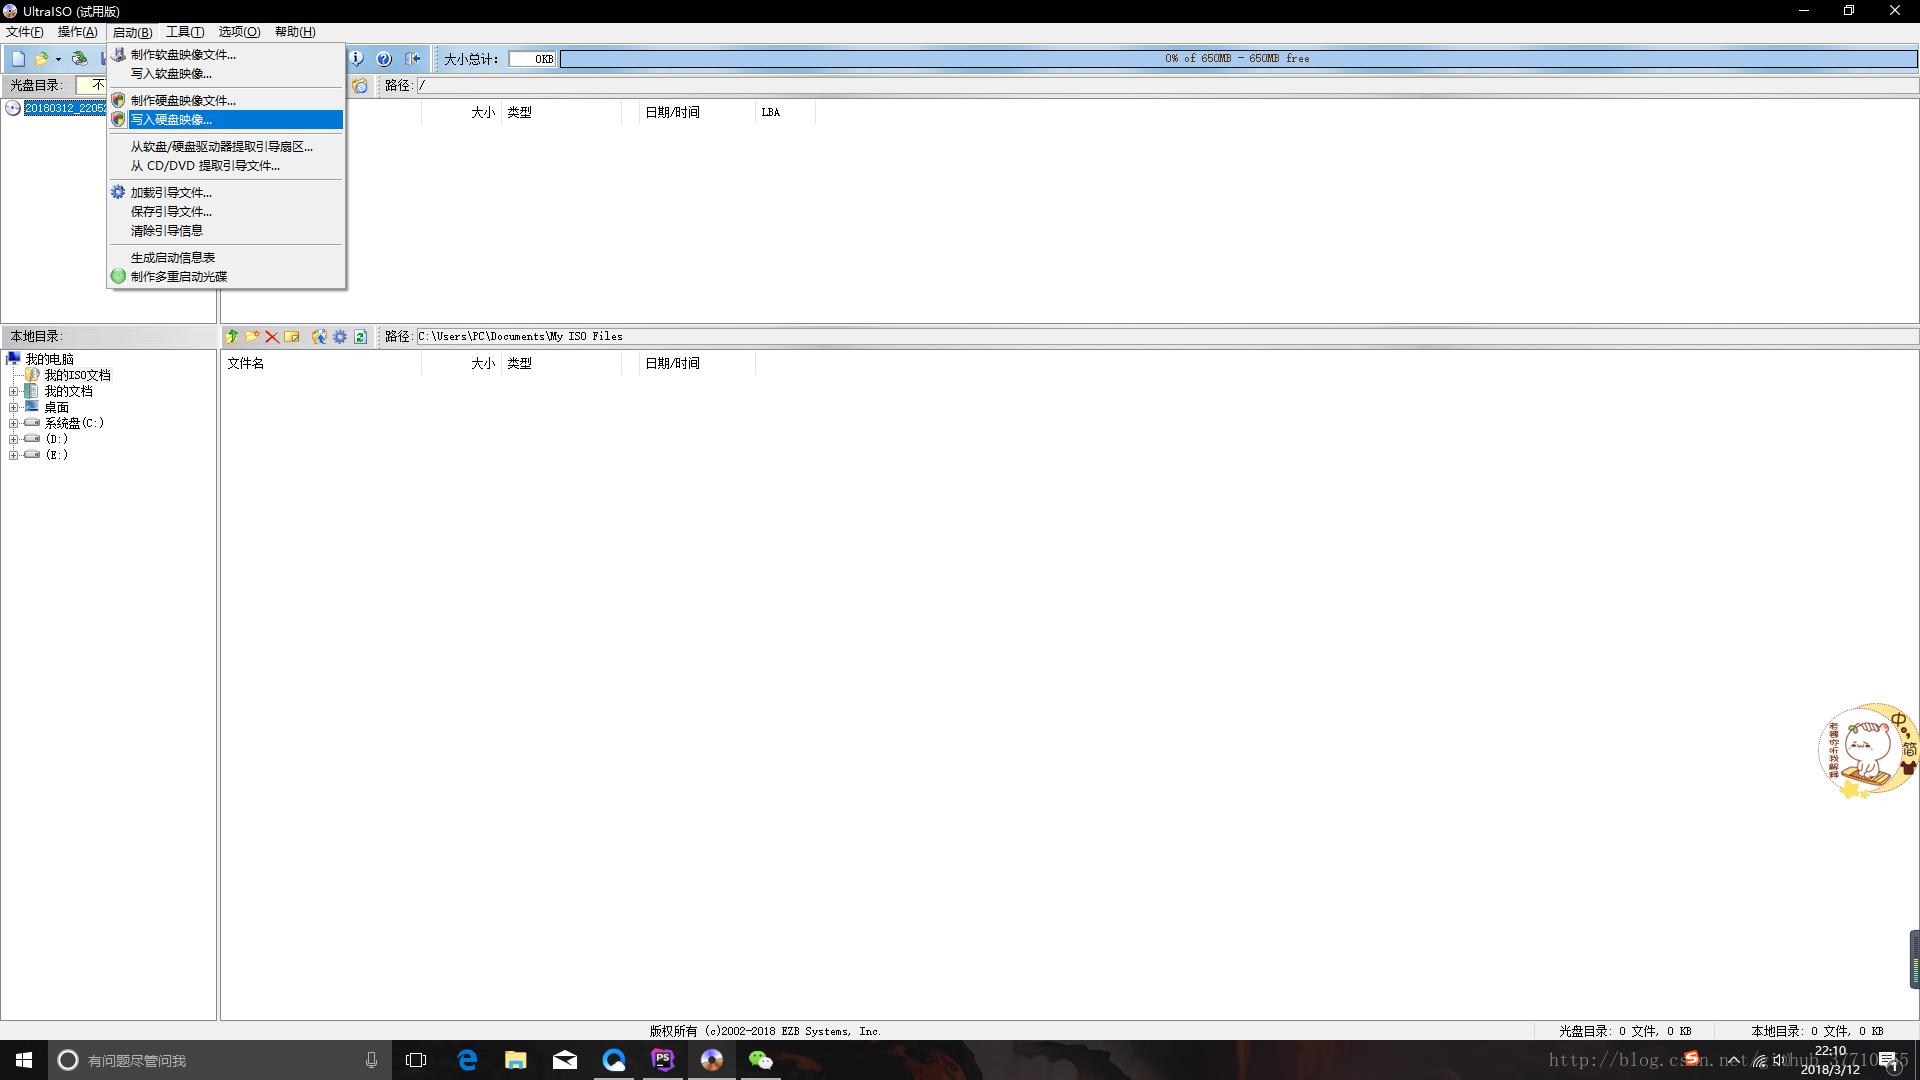
Task: Select 加载引导文件... menu entry
Action: (x=226, y=193)
